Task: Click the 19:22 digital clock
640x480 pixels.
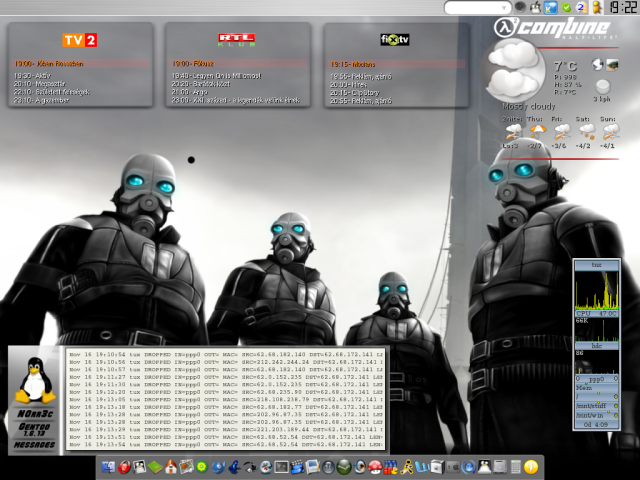Action: tap(622, 7)
